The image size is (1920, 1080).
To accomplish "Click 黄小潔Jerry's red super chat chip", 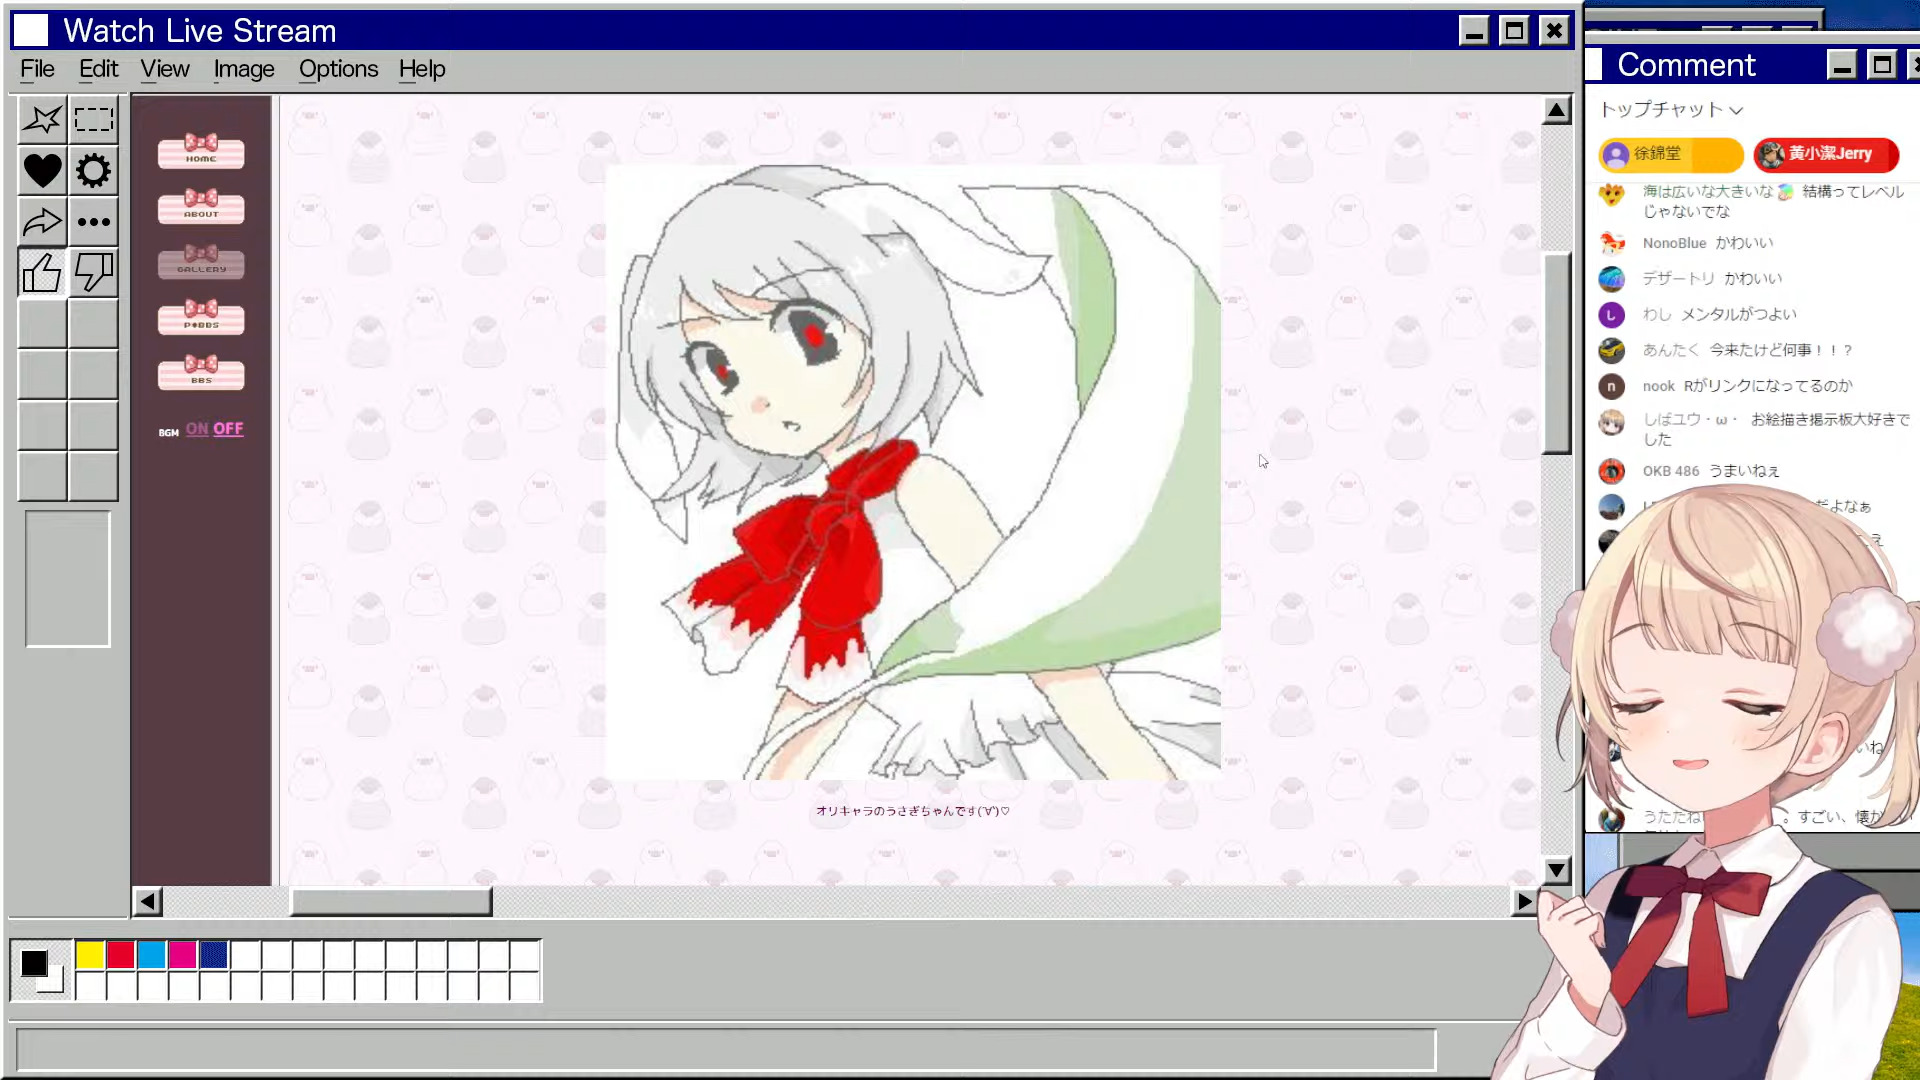I will pyautogui.click(x=1826, y=154).
